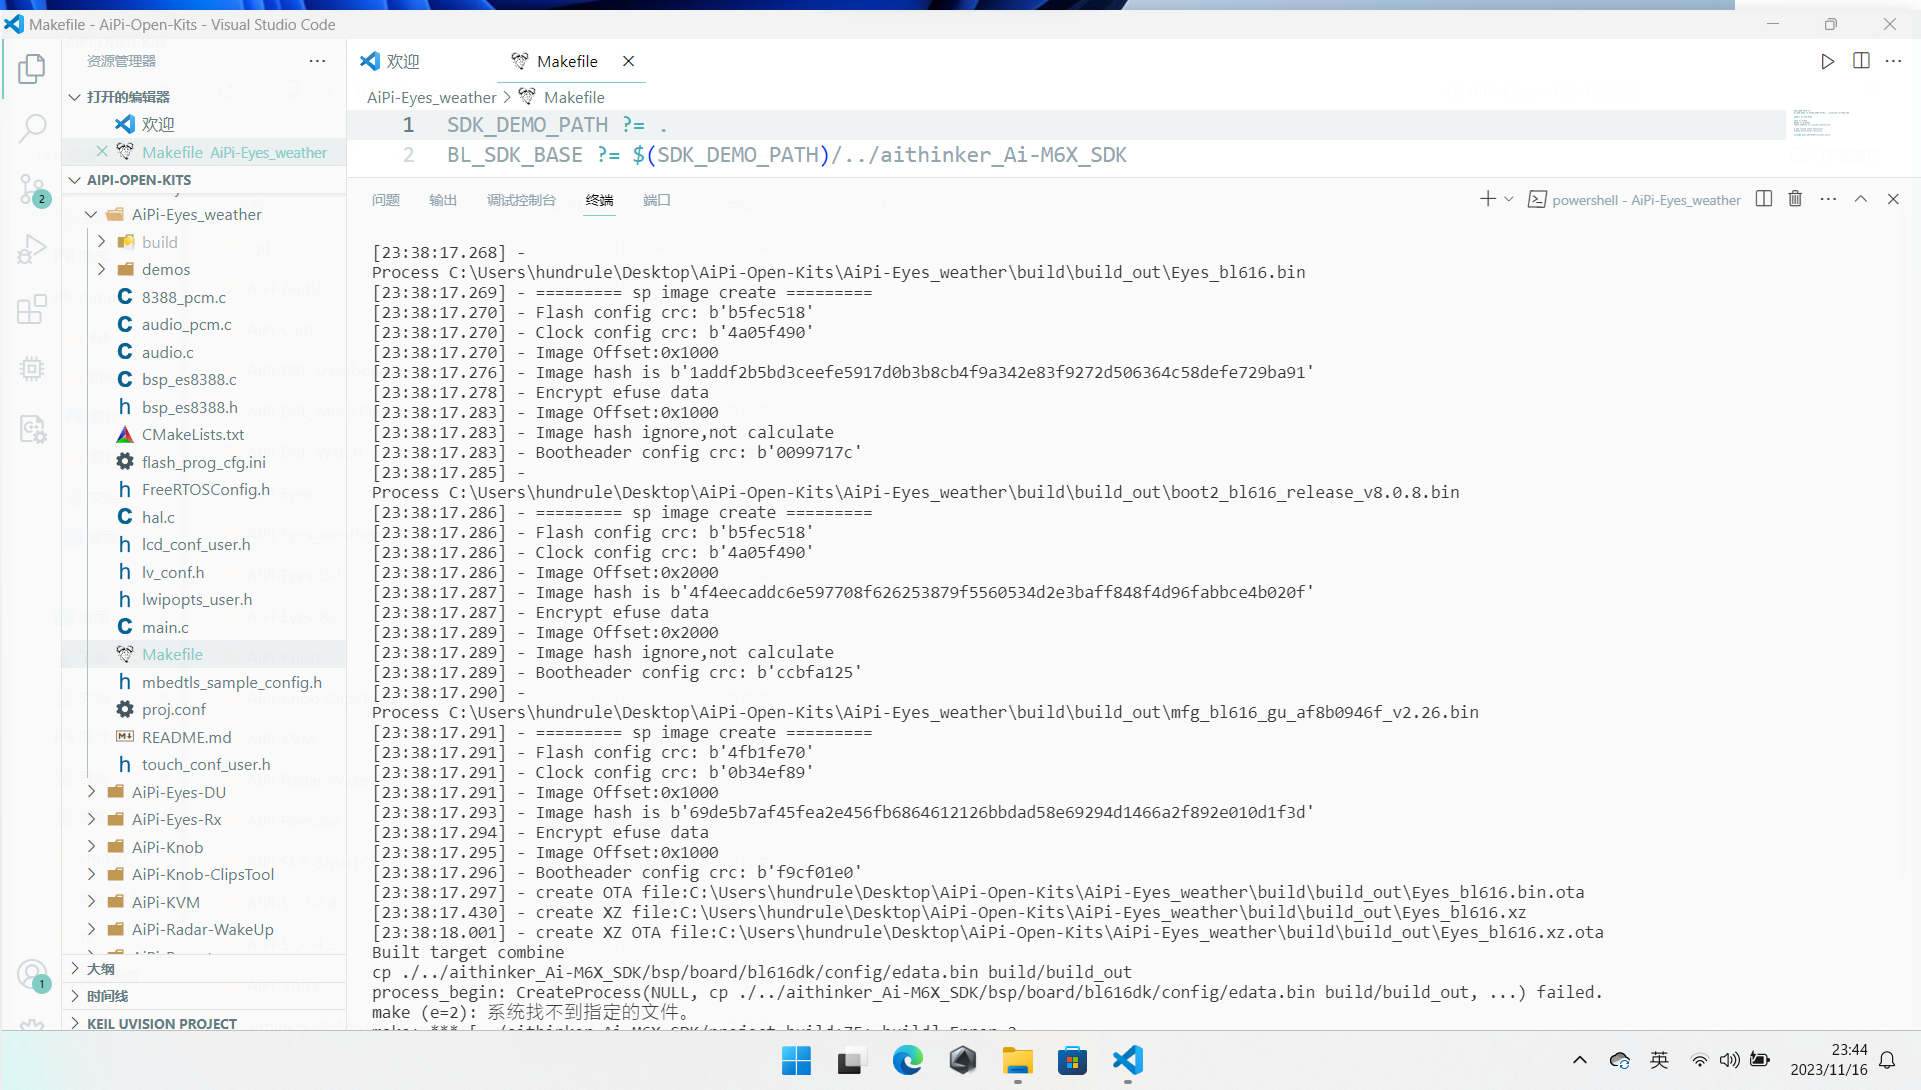Viewport: 1921px width, 1090px height.
Task: Open Source Control view with badge
Action: [32, 189]
